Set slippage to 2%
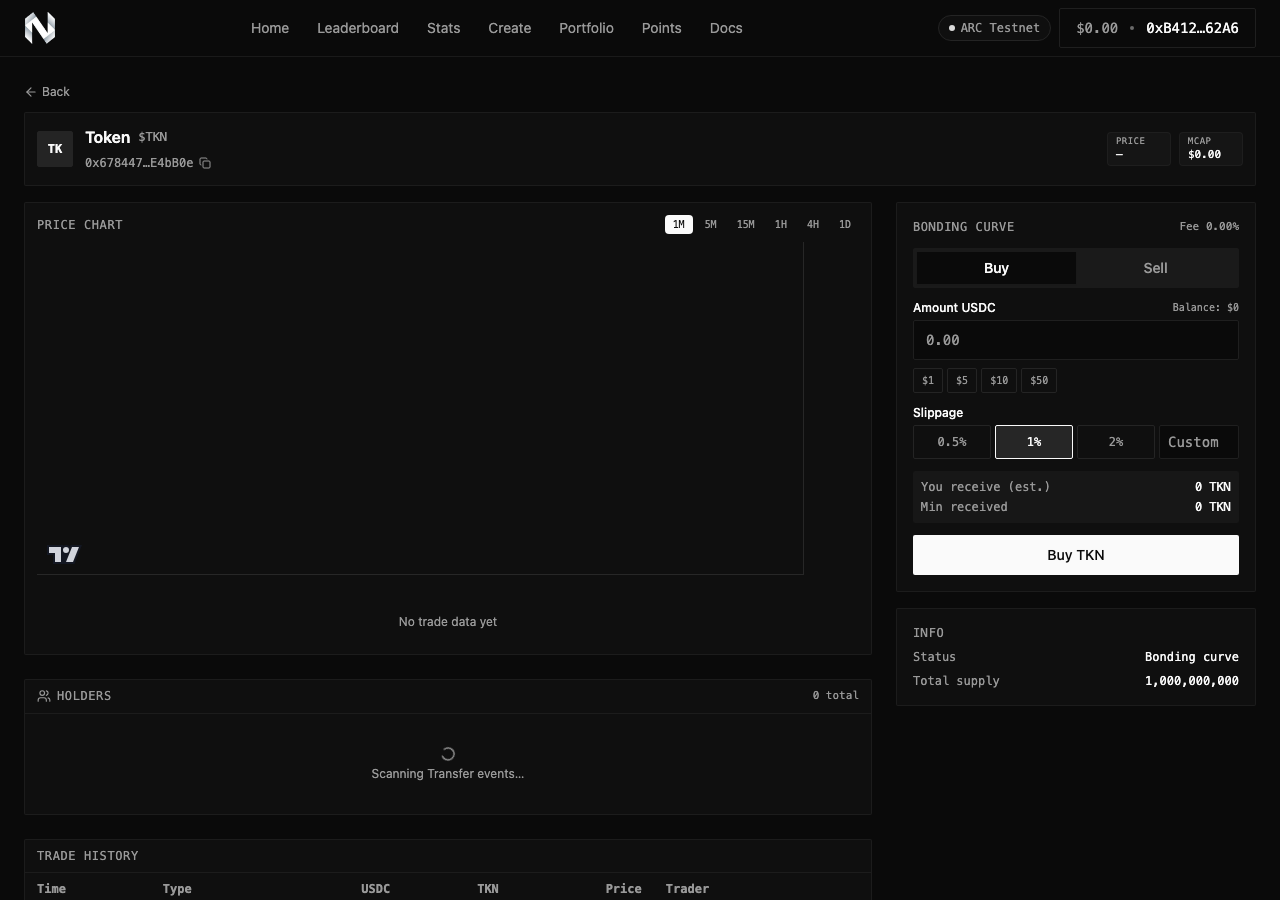The image size is (1280, 900). click(1116, 442)
